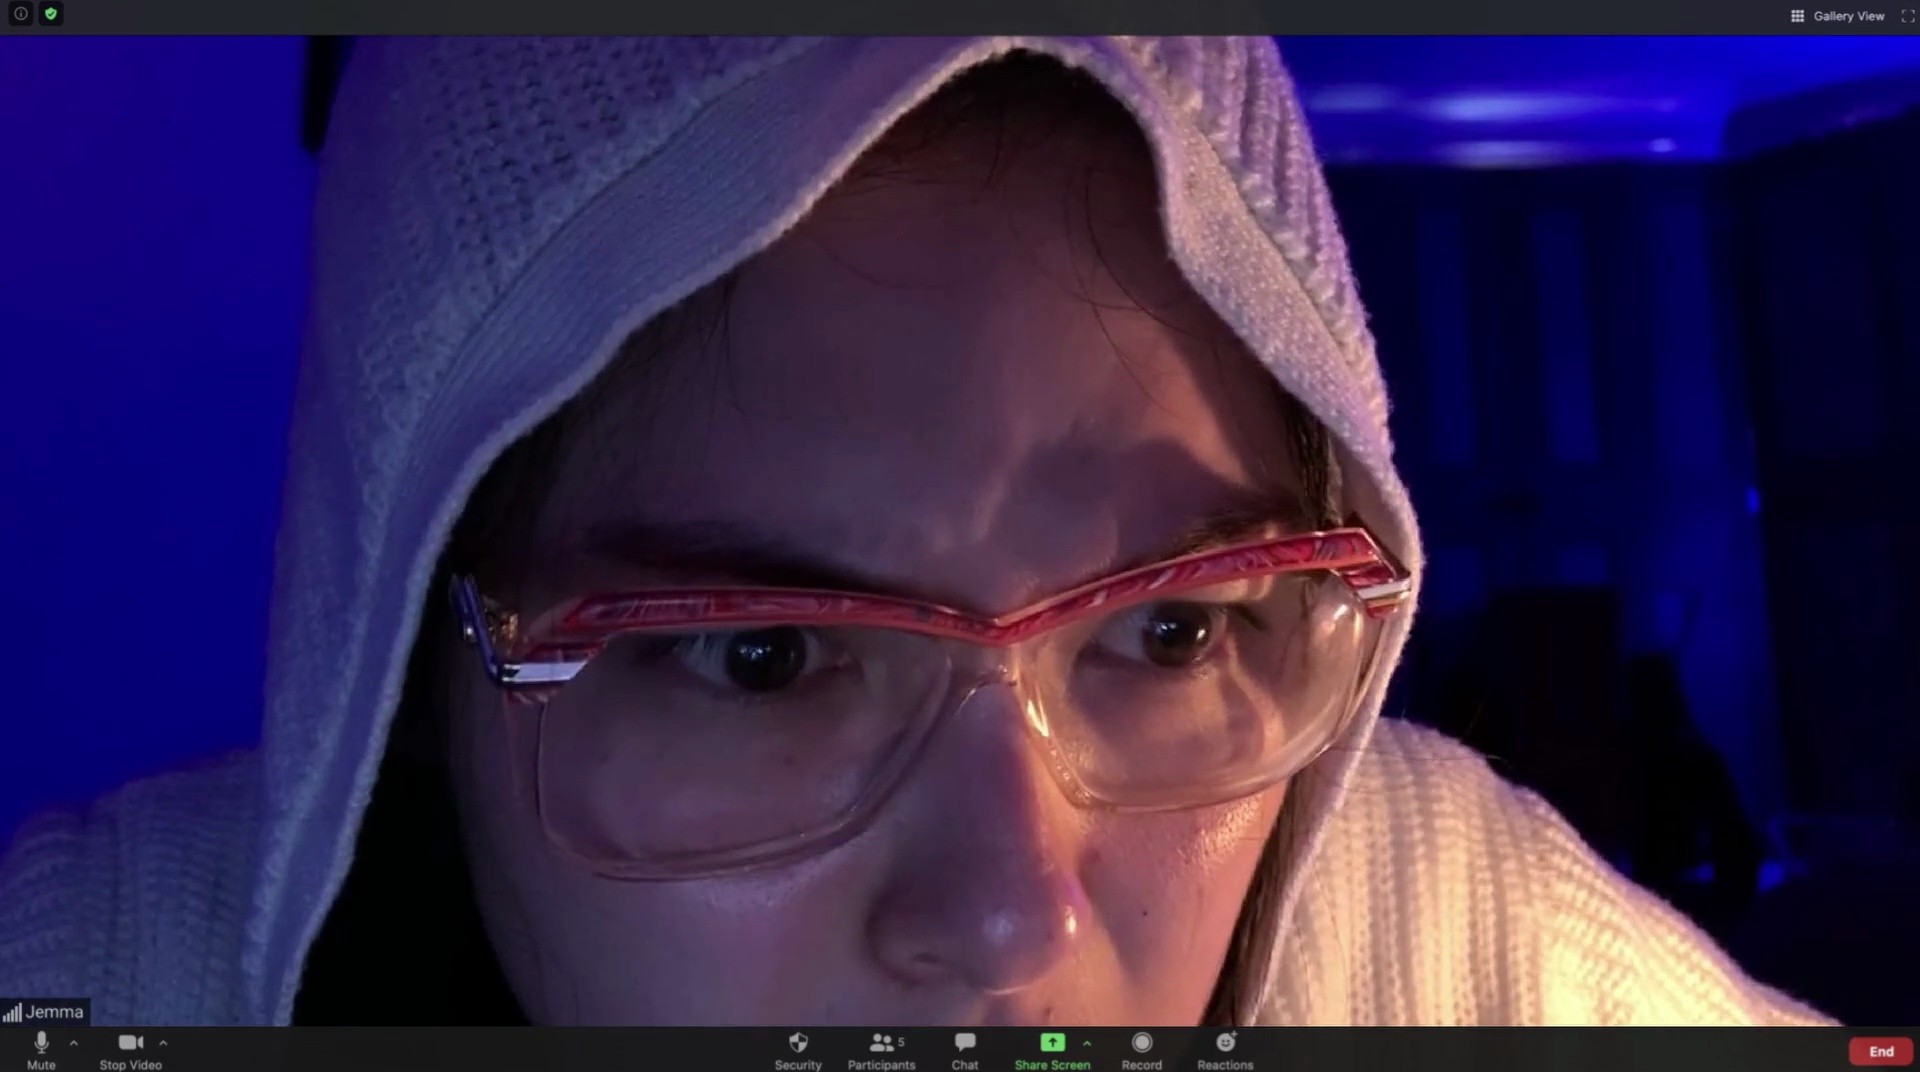Switch to Gallery View
This screenshot has width=1920, height=1072.
(x=1837, y=16)
